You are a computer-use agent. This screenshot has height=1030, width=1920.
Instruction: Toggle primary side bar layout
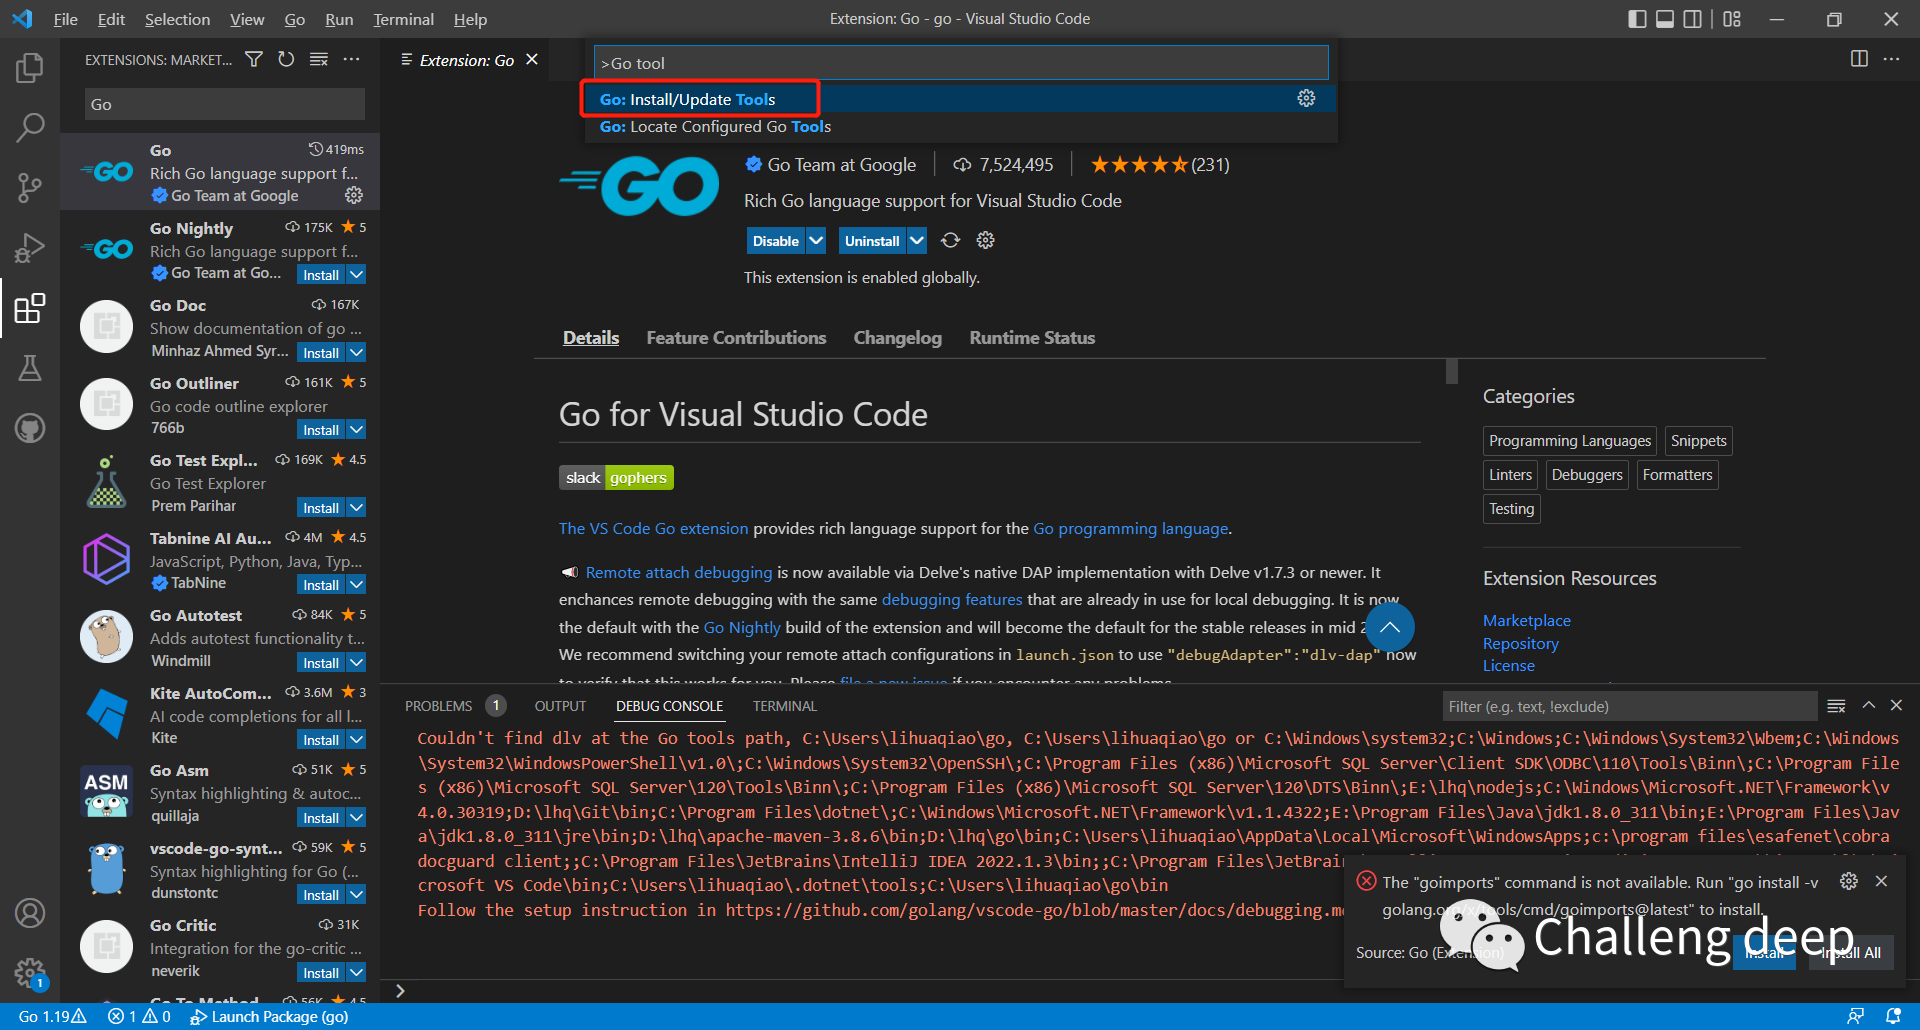1637,19
